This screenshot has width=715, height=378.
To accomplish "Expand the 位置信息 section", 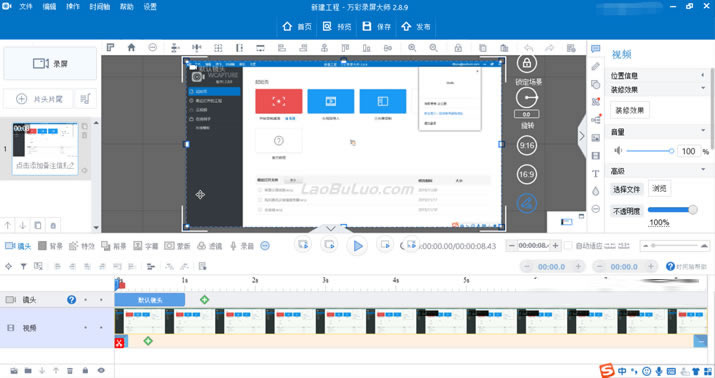I will [703, 76].
